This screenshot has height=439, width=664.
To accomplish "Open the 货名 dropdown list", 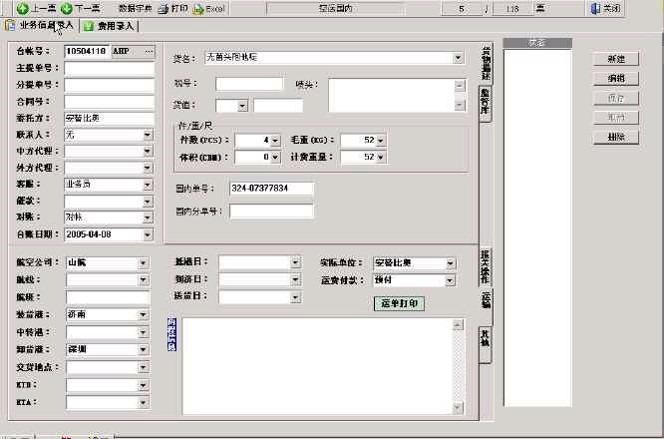I will click(458, 58).
